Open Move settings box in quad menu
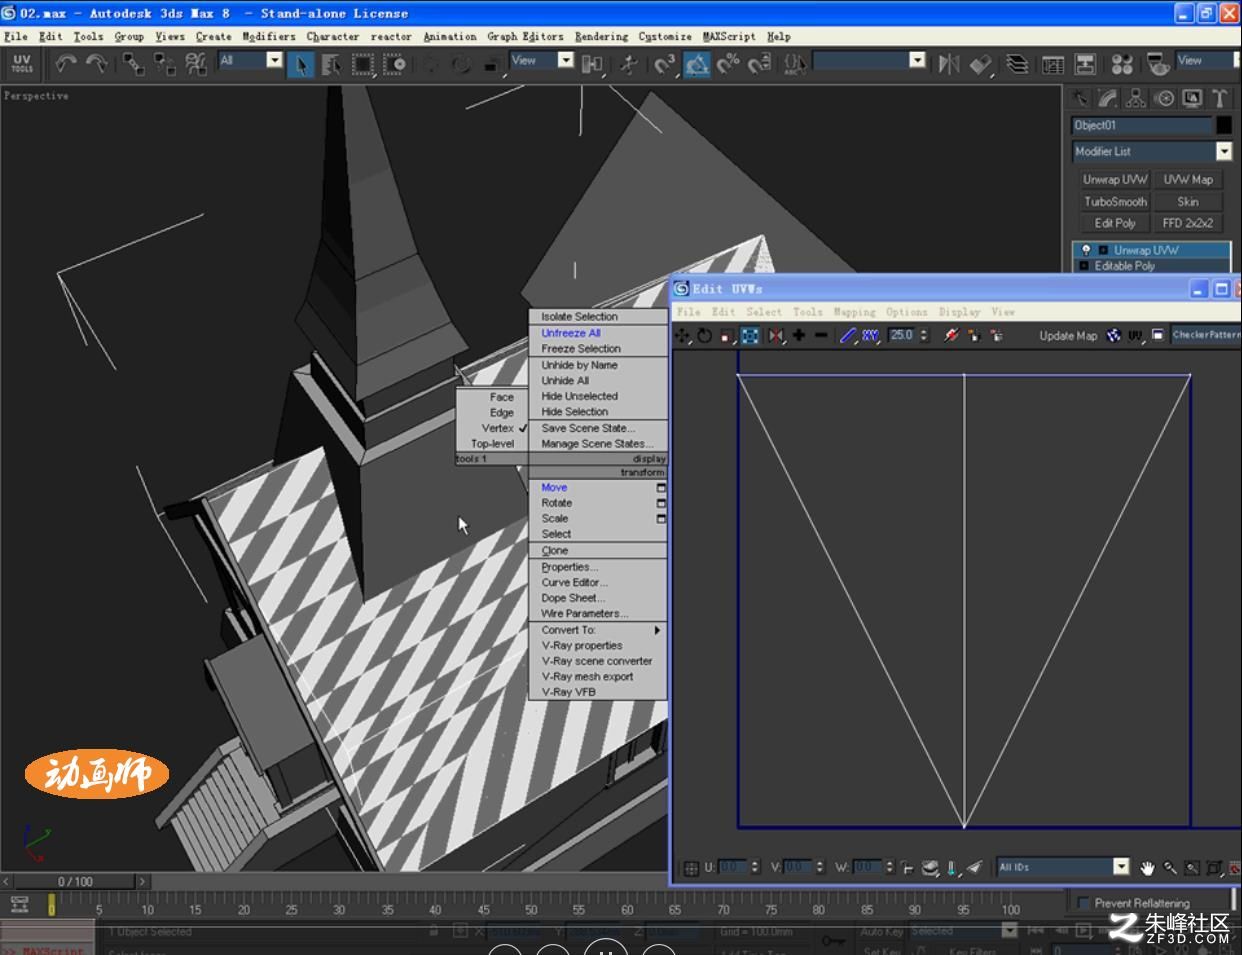 661,488
